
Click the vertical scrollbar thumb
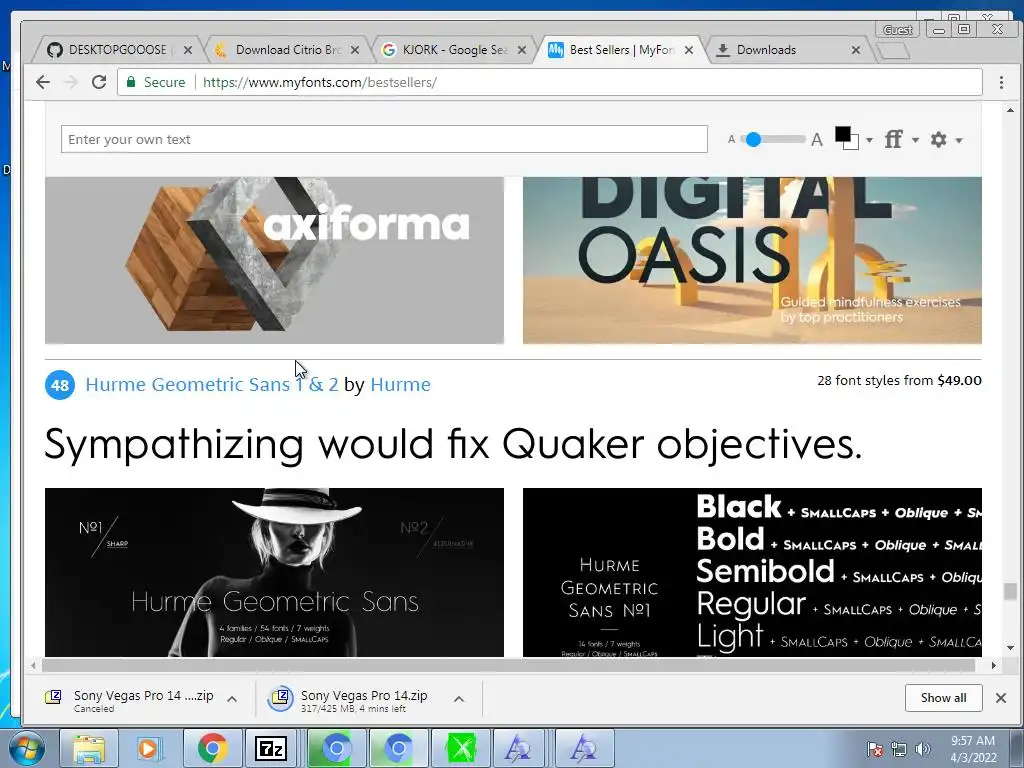(1010, 591)
